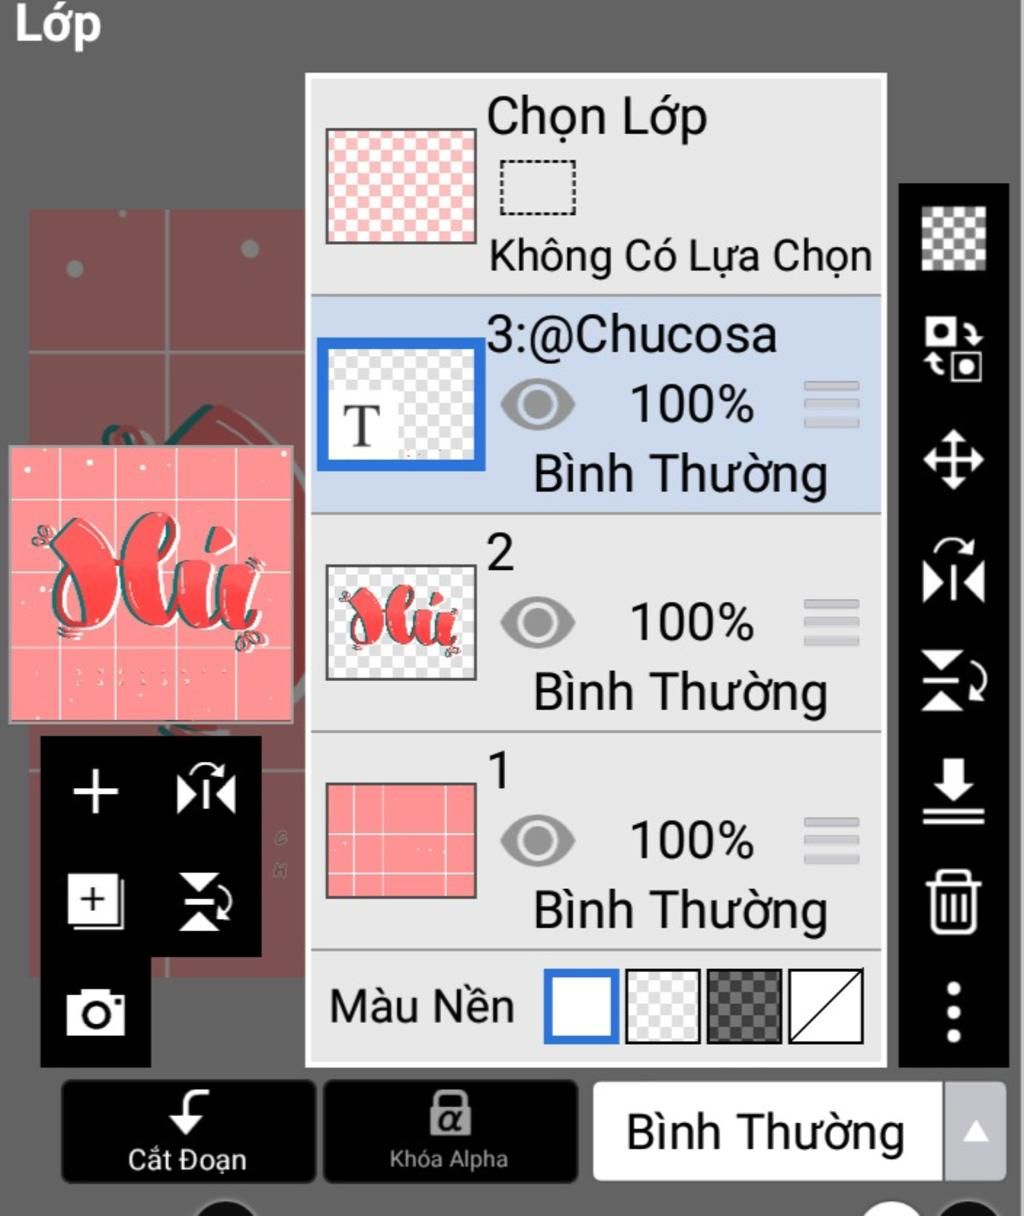Image resolution: width=1024 pixels, height=1216 pixels.
Task: Toggle visibility of layer 1
Action: pyautogui.click(x=538, y=841)
